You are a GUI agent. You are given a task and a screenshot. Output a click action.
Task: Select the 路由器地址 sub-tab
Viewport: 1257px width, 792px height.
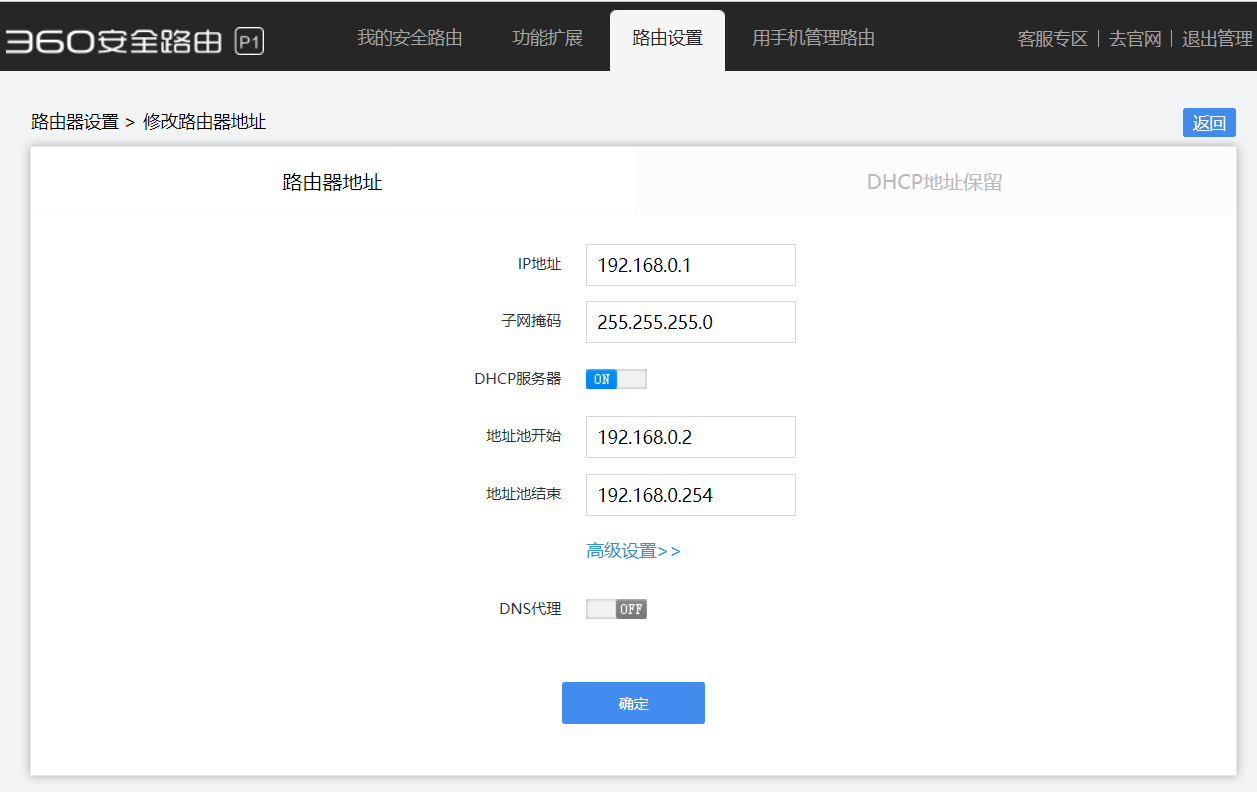(332, 182)
